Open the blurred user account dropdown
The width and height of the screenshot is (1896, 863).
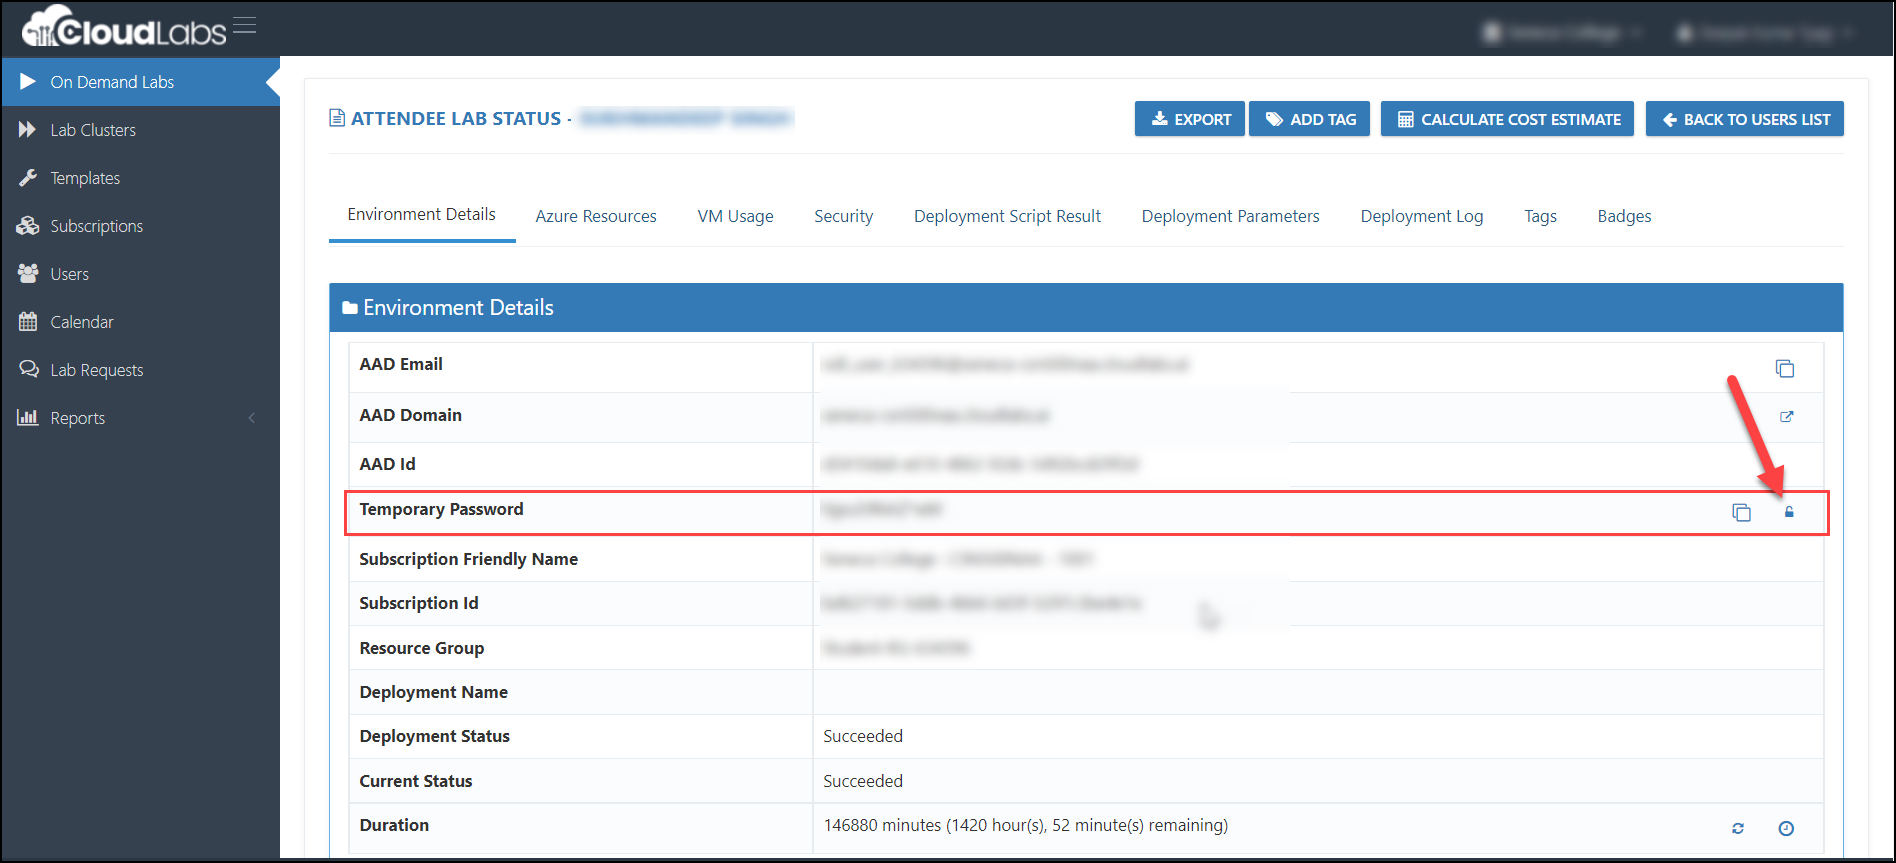coord(1765,33)
